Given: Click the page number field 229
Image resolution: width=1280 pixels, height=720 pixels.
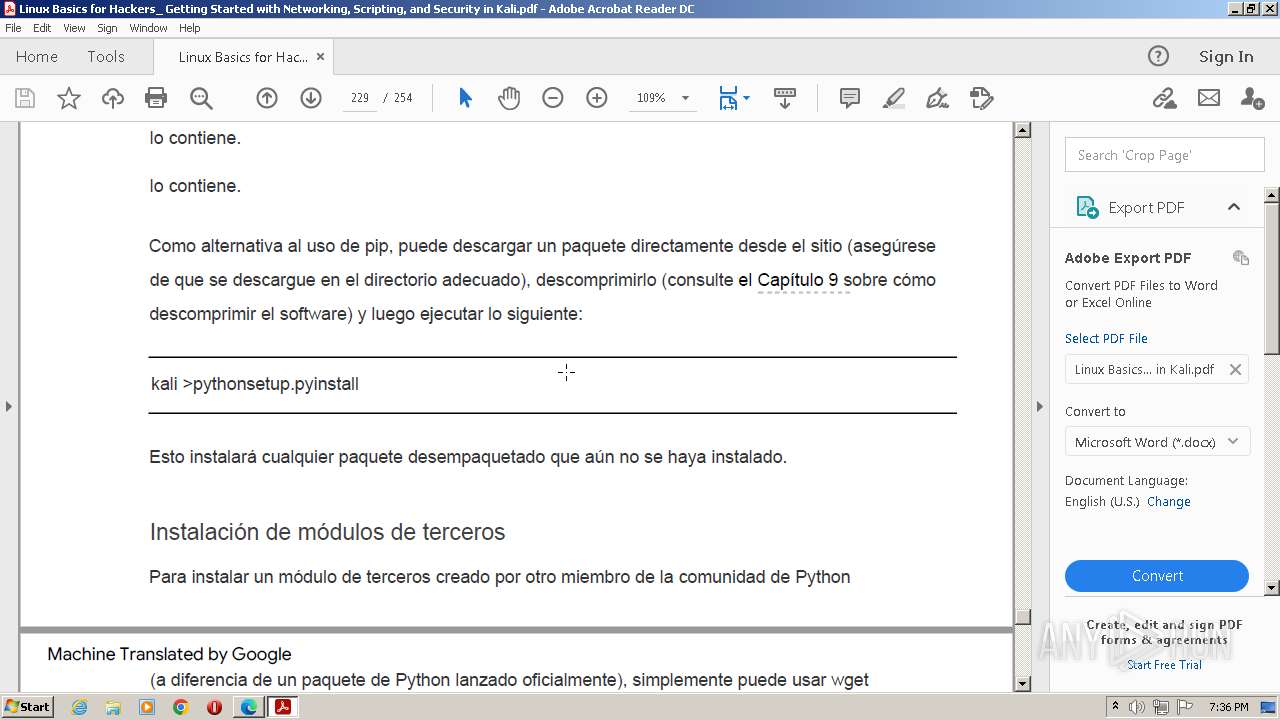Looking at the screenshot, I should coord(360,98).
